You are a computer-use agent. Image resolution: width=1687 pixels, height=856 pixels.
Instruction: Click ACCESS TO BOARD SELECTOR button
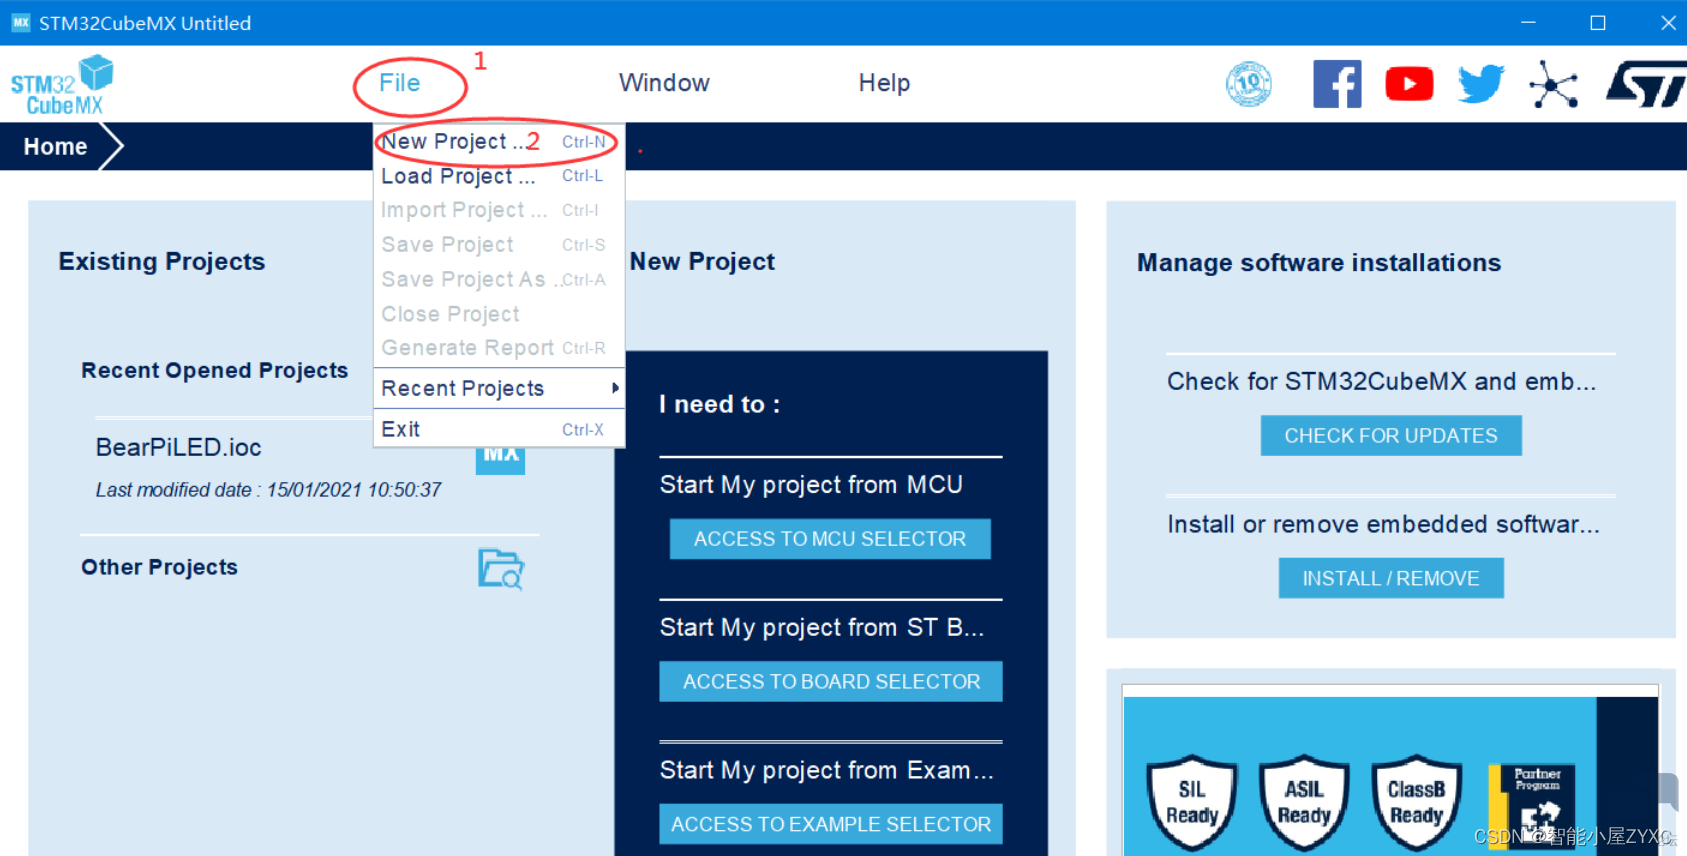831,682
